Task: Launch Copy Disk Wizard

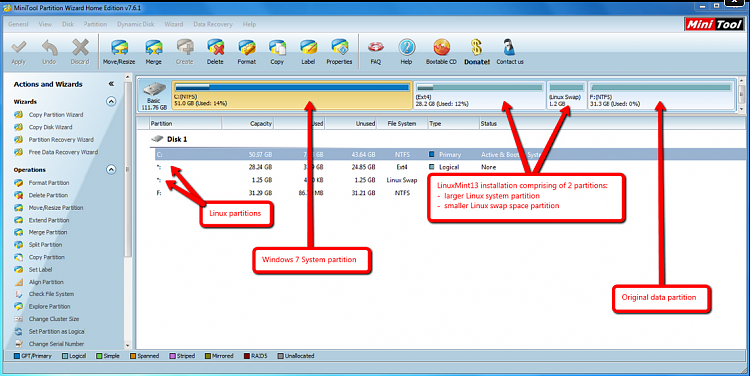Action: pyautogui.click(x=50, y=127)
